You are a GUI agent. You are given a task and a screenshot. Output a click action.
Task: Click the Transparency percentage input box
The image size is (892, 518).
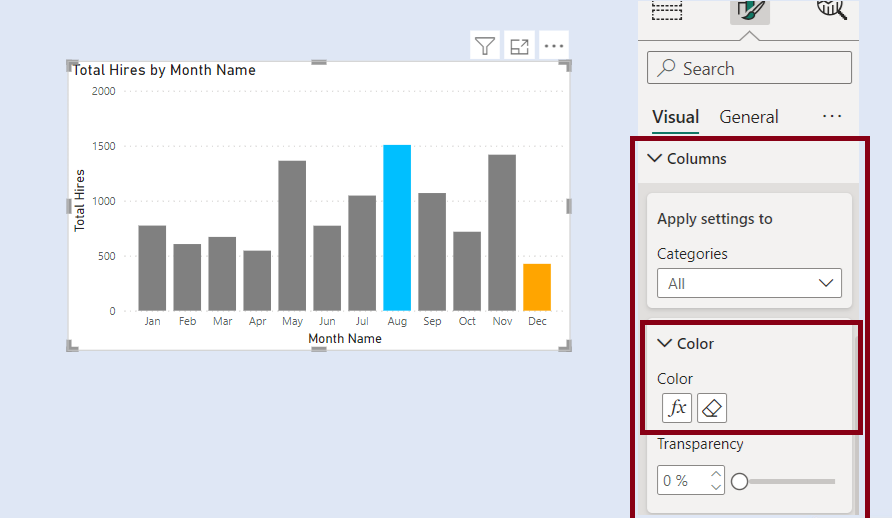682,481
